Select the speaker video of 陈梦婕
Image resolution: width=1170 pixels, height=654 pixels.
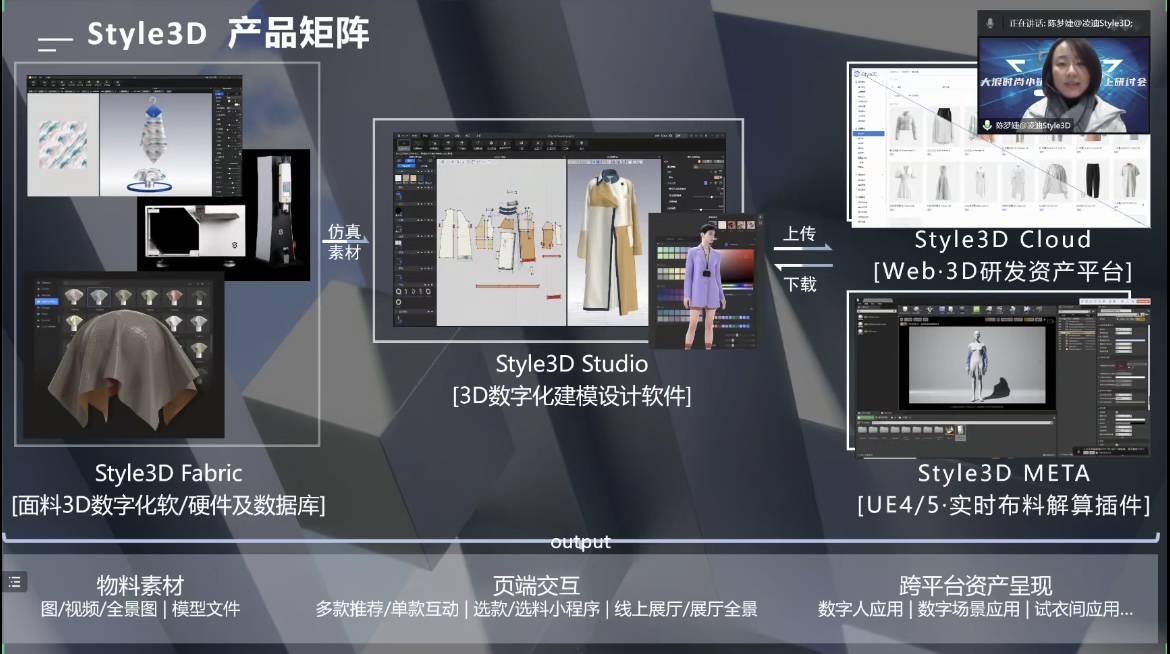(x=1064, y=85)
